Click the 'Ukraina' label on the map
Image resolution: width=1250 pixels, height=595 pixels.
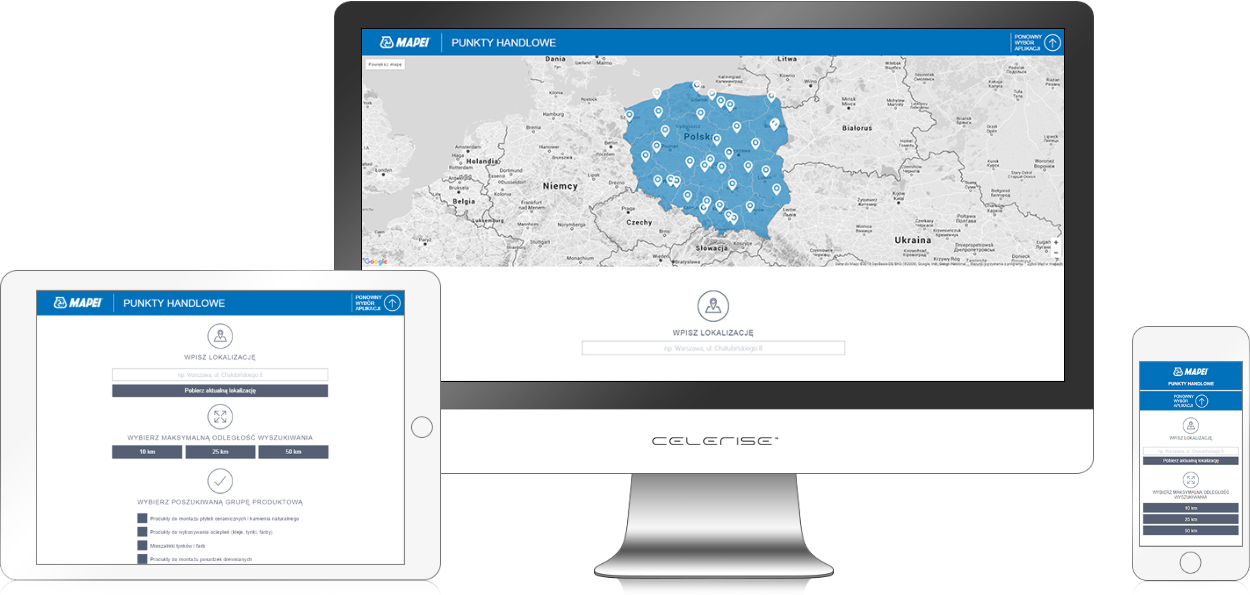[x=912, y=240]
